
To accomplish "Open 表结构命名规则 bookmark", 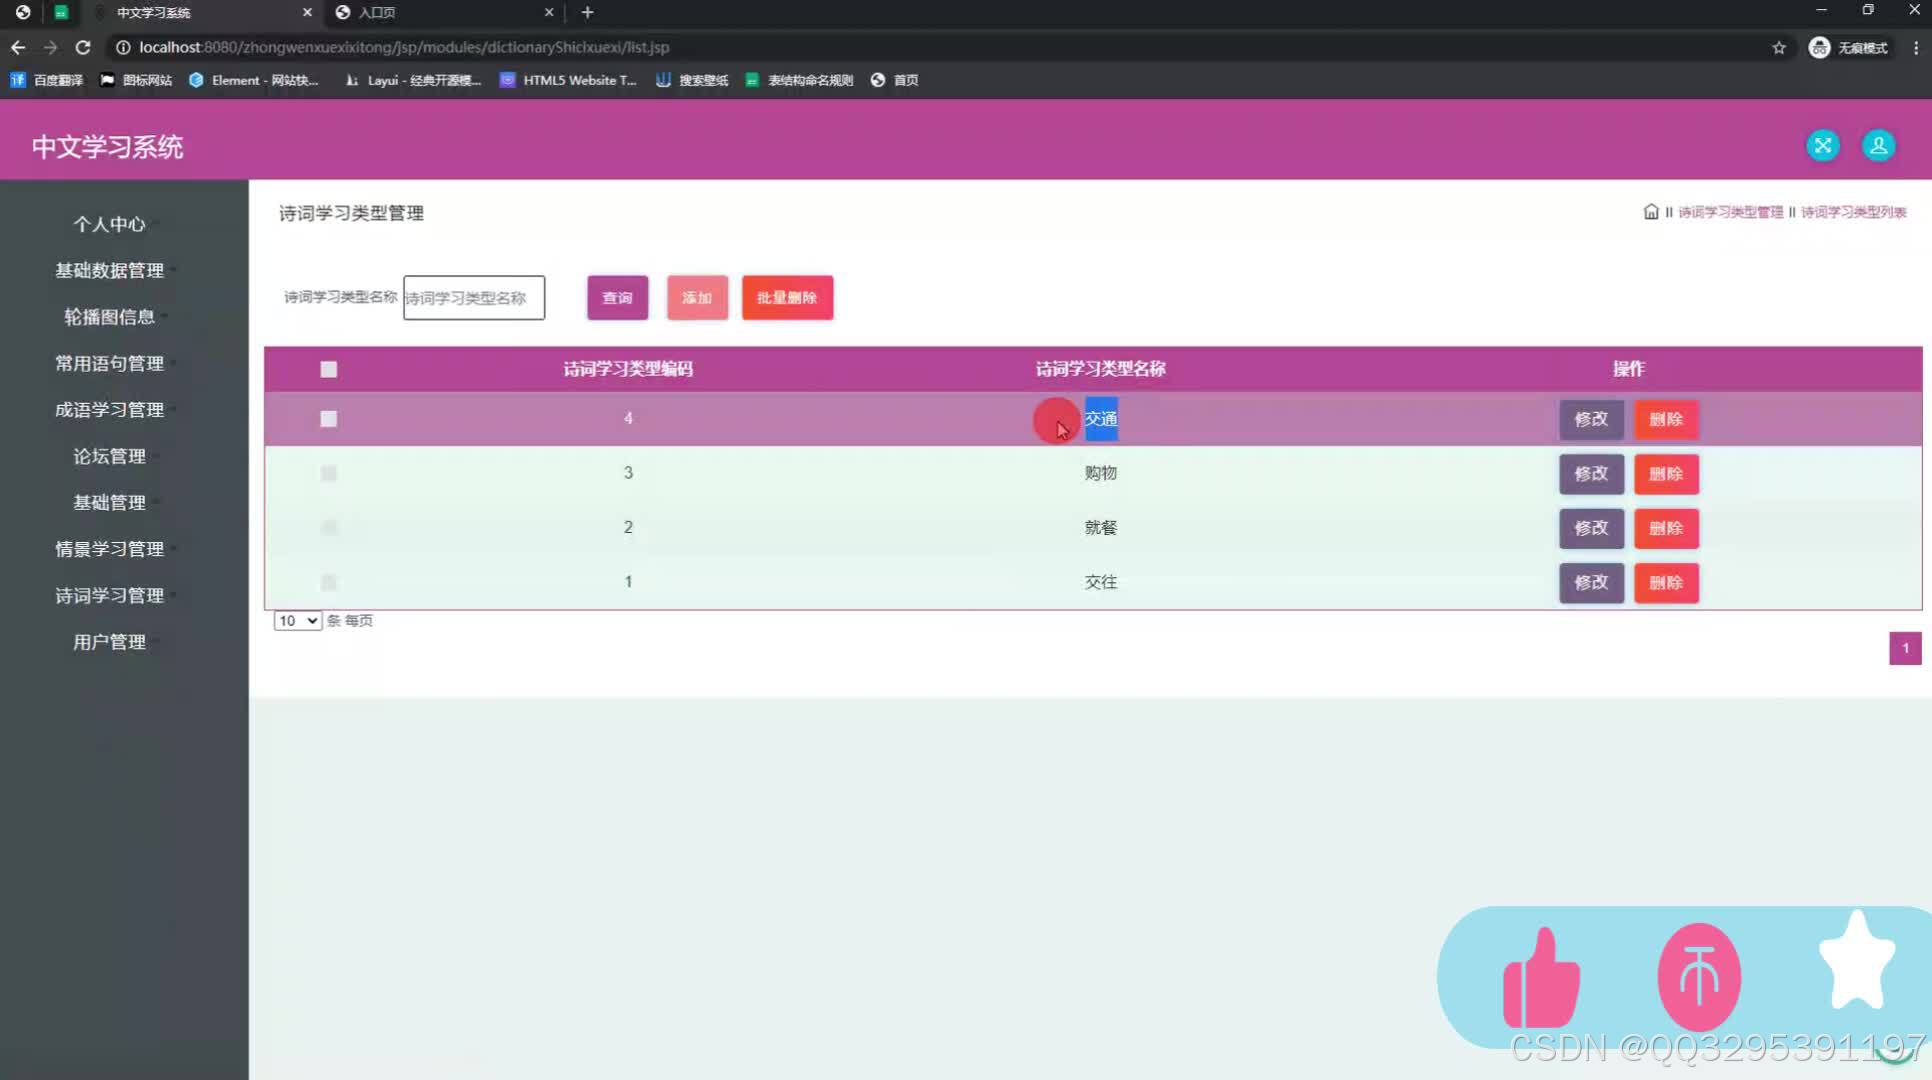I will [799, 80].
